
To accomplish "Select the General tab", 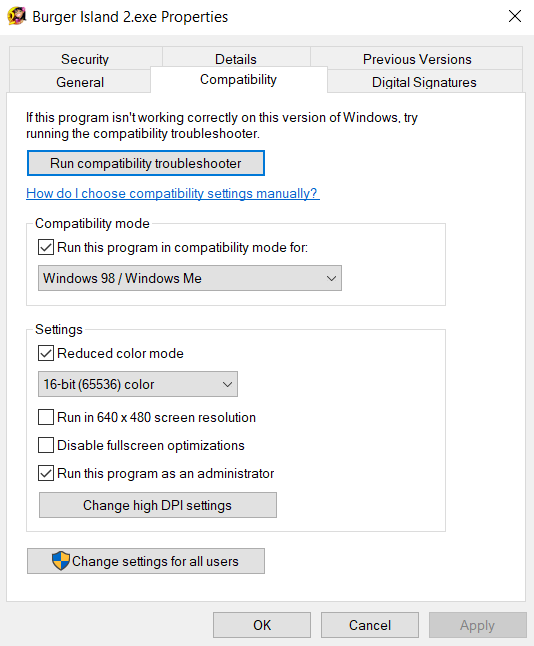I will tap(80, 82).
